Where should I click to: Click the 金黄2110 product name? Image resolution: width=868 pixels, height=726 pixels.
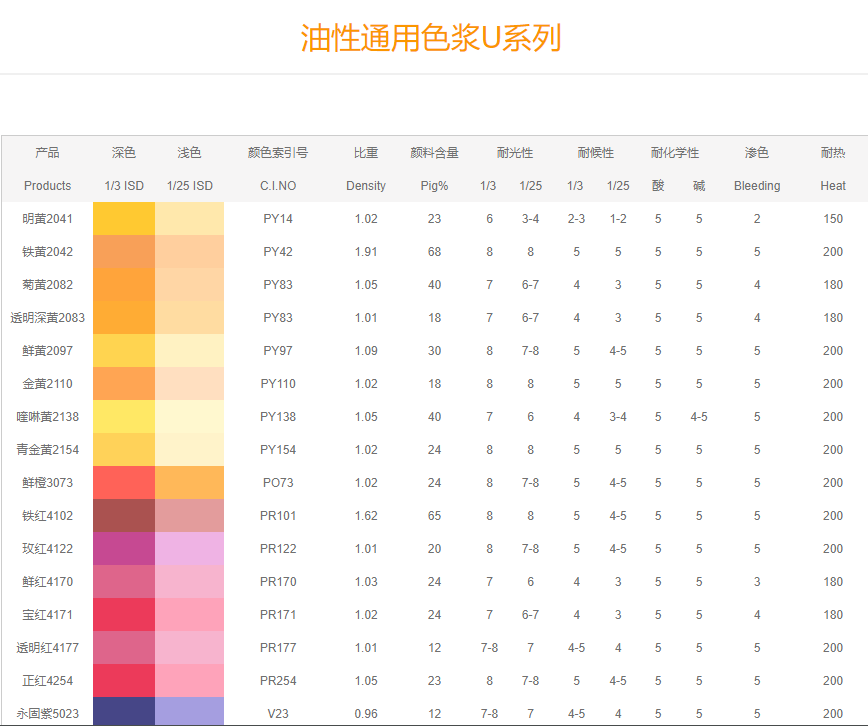click(47, 384)
